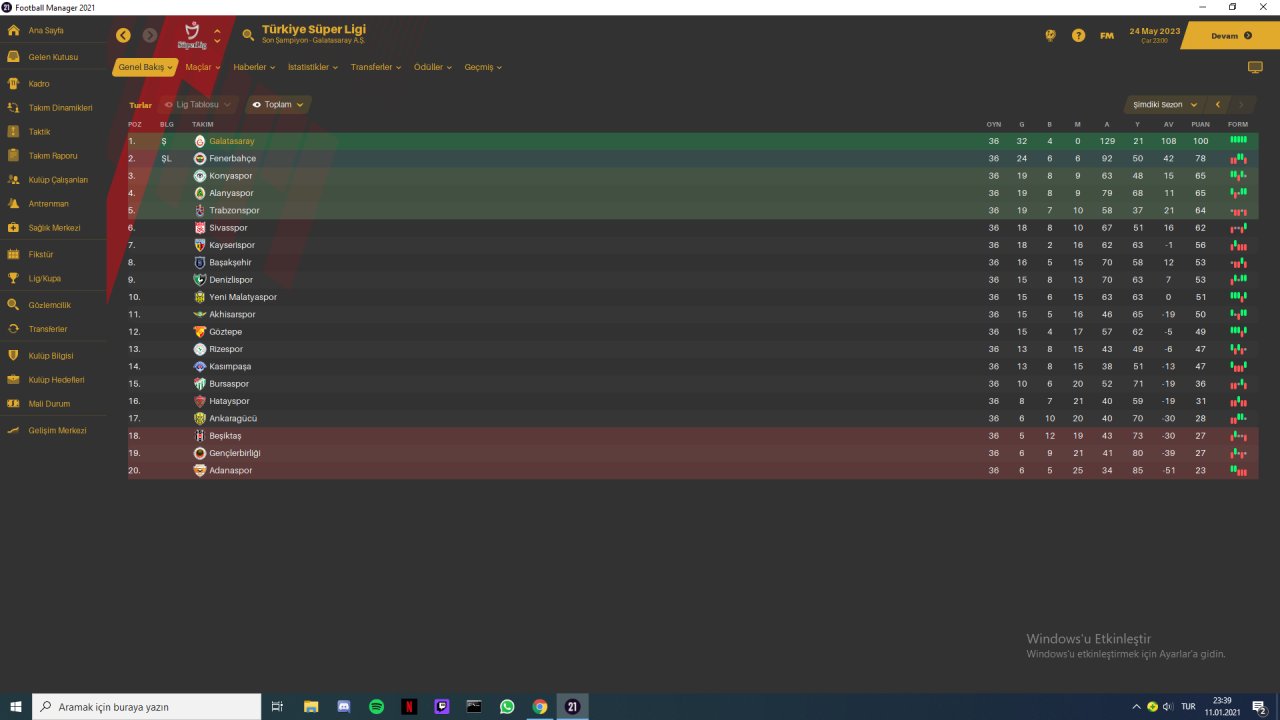Viewport: 1280px width, 720px height.
Task: Click the greyed forward navigation arrow
Action: [150, 35]
